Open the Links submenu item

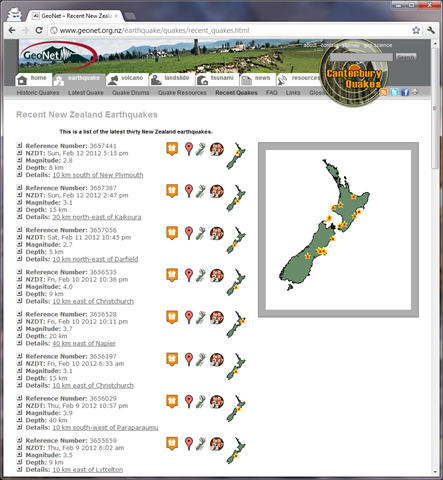click(x=293, y=93)
